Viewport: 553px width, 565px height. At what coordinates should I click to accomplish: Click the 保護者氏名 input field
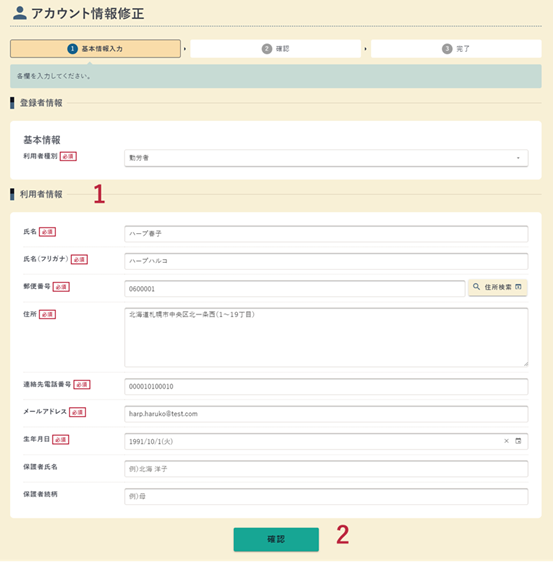(x=326, y=469)
